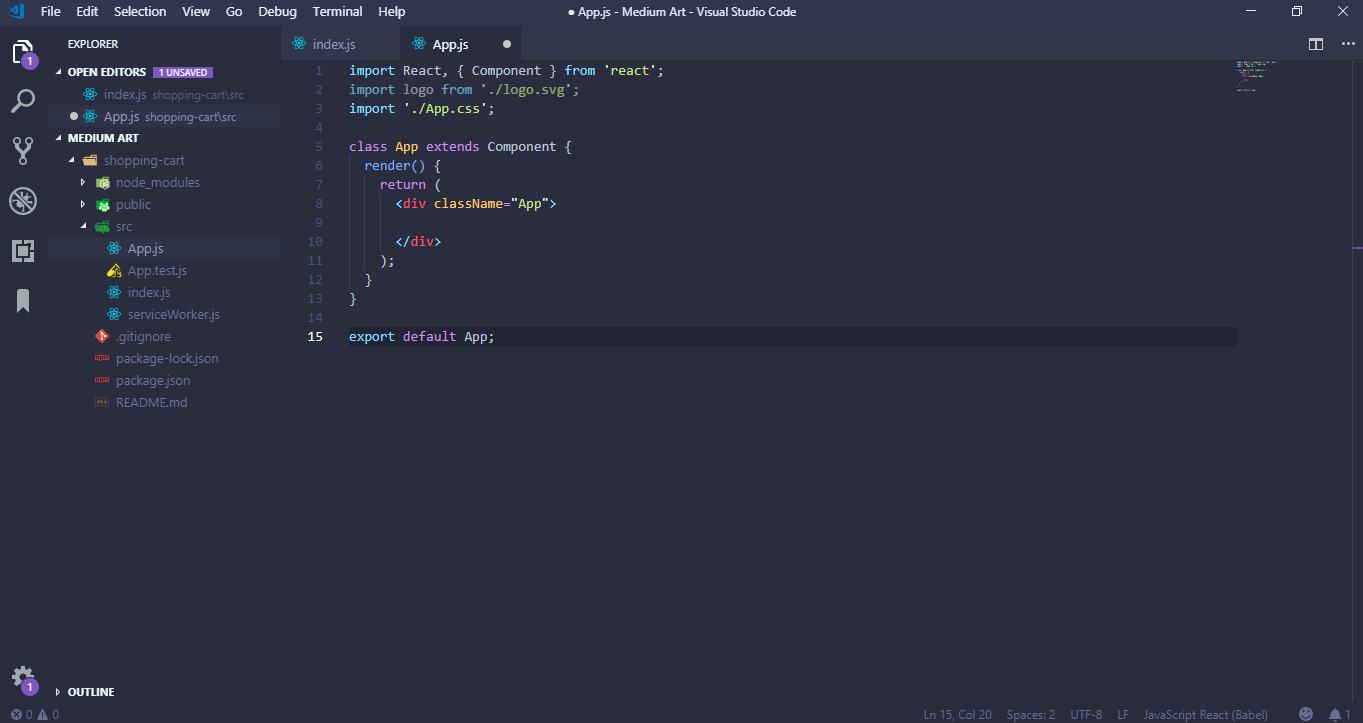
Task: Change the JavaScript React (Babel) language mode
Action: coord(1204,714)
